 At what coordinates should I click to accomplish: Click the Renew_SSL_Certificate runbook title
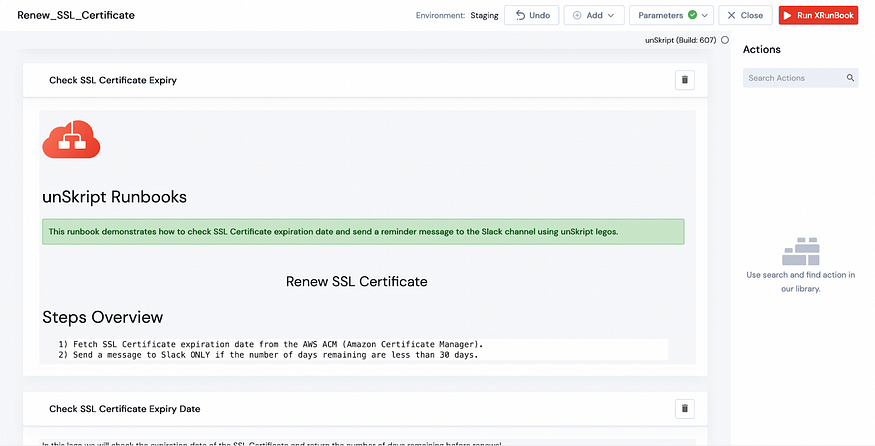76,15
